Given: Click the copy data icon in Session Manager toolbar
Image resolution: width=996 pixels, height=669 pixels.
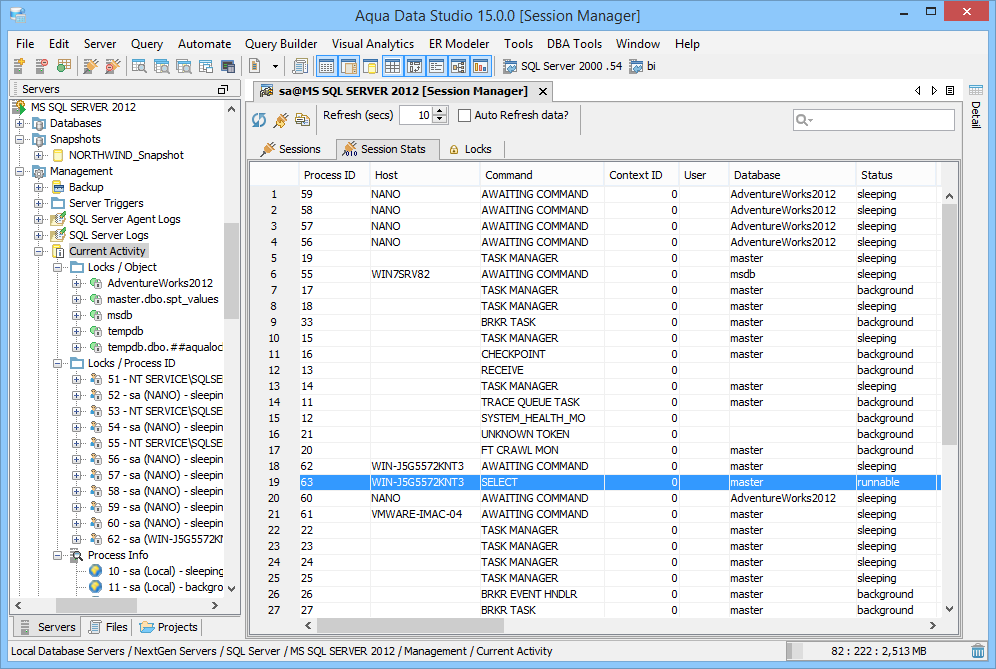Looking at the screenshot, I should (302, 119).
